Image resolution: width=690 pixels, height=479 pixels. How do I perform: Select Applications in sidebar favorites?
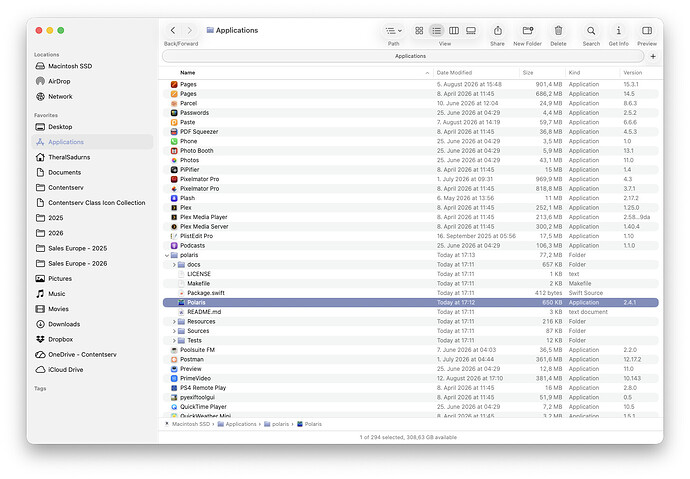(x=92, y=142)
